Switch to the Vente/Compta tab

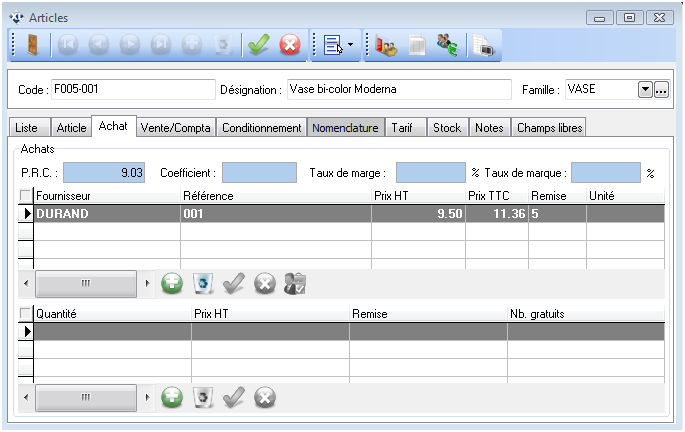tap(176, 128)
